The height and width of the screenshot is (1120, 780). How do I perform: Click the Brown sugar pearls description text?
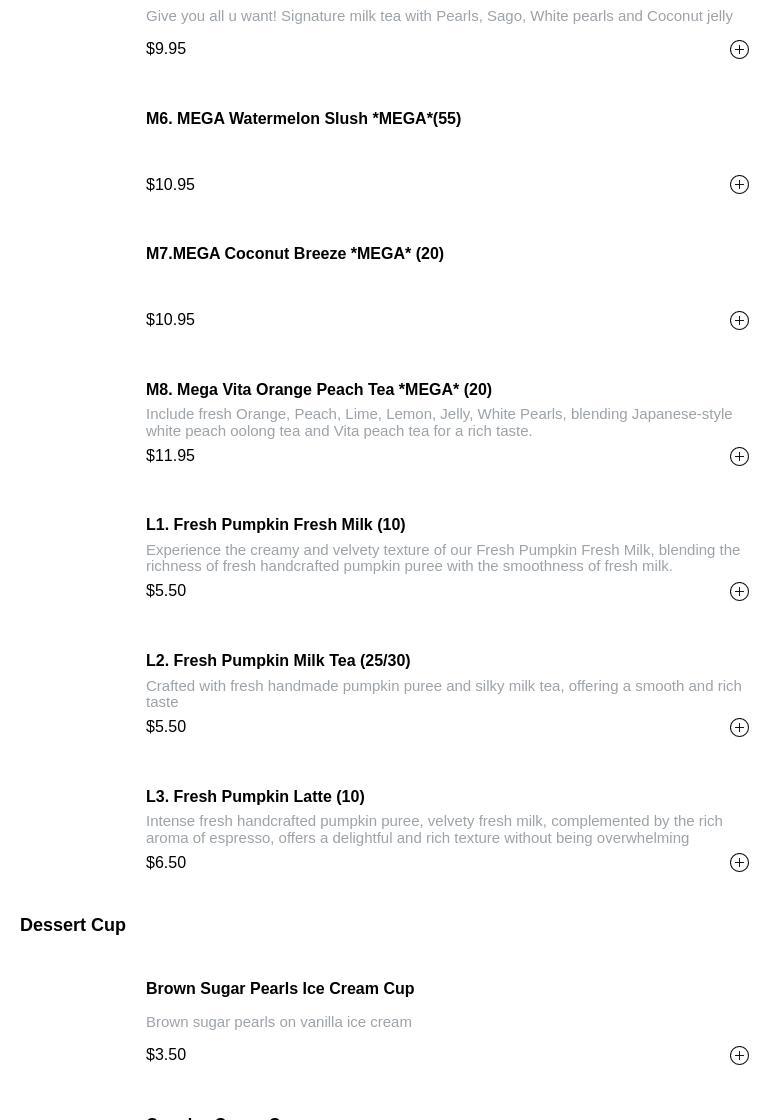[x=279, y=1022]
